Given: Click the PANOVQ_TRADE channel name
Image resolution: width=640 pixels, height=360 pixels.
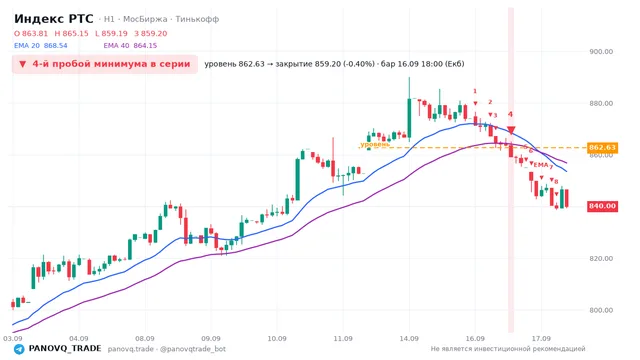Looking at the screenshot, I should 64,349.
